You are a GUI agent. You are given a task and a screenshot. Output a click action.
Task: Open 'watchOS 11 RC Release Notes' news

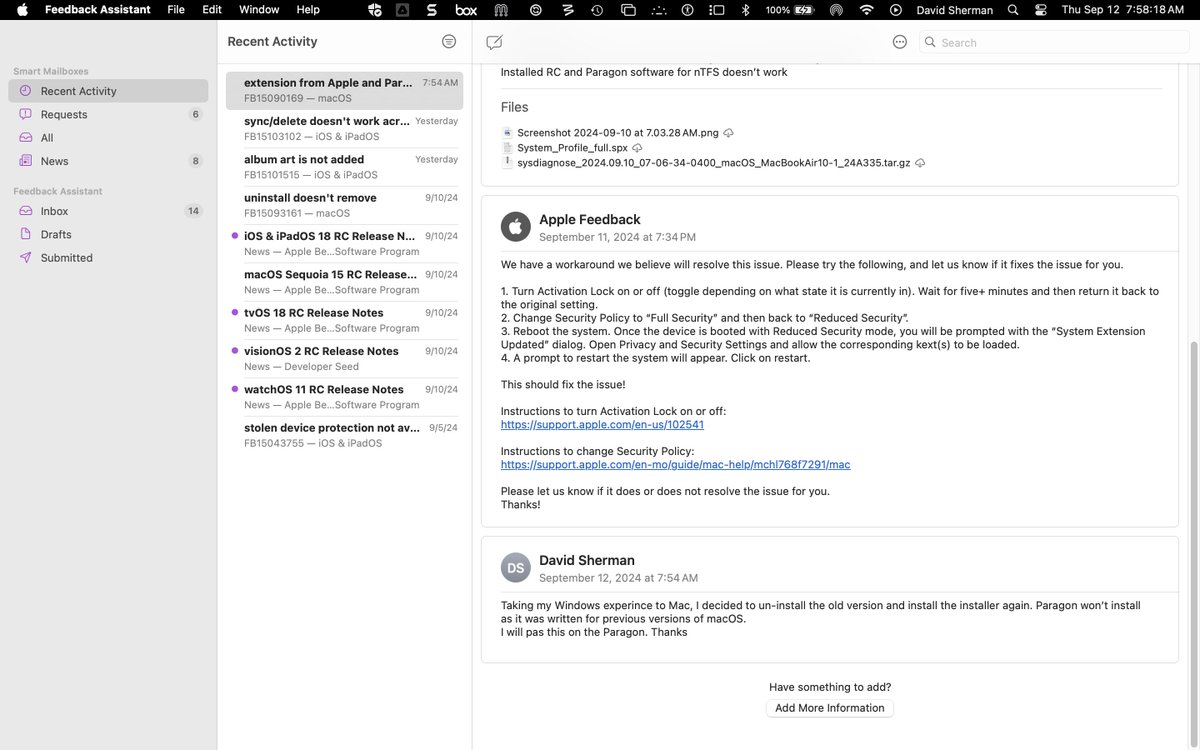[x=345, y=397]
